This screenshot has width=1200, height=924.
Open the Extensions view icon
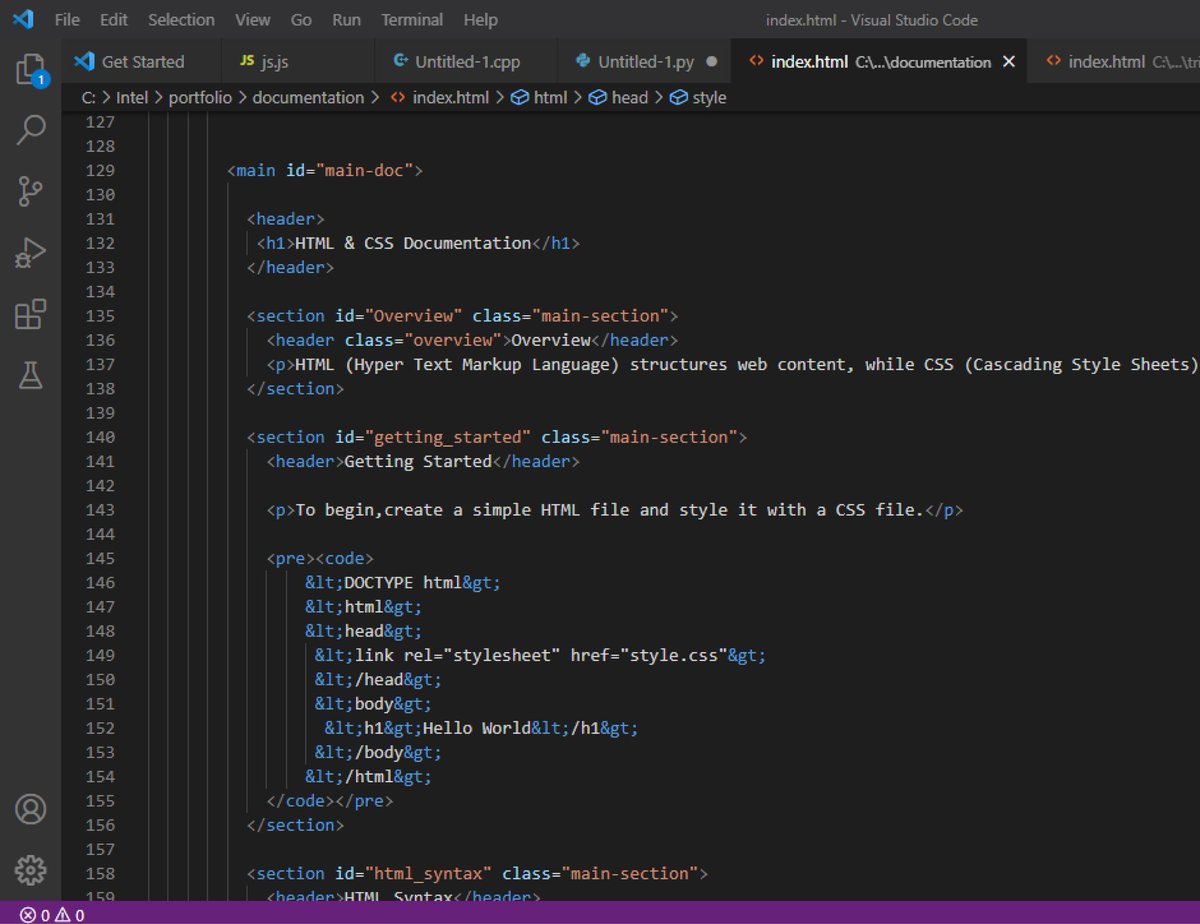(x=31, y=314)
